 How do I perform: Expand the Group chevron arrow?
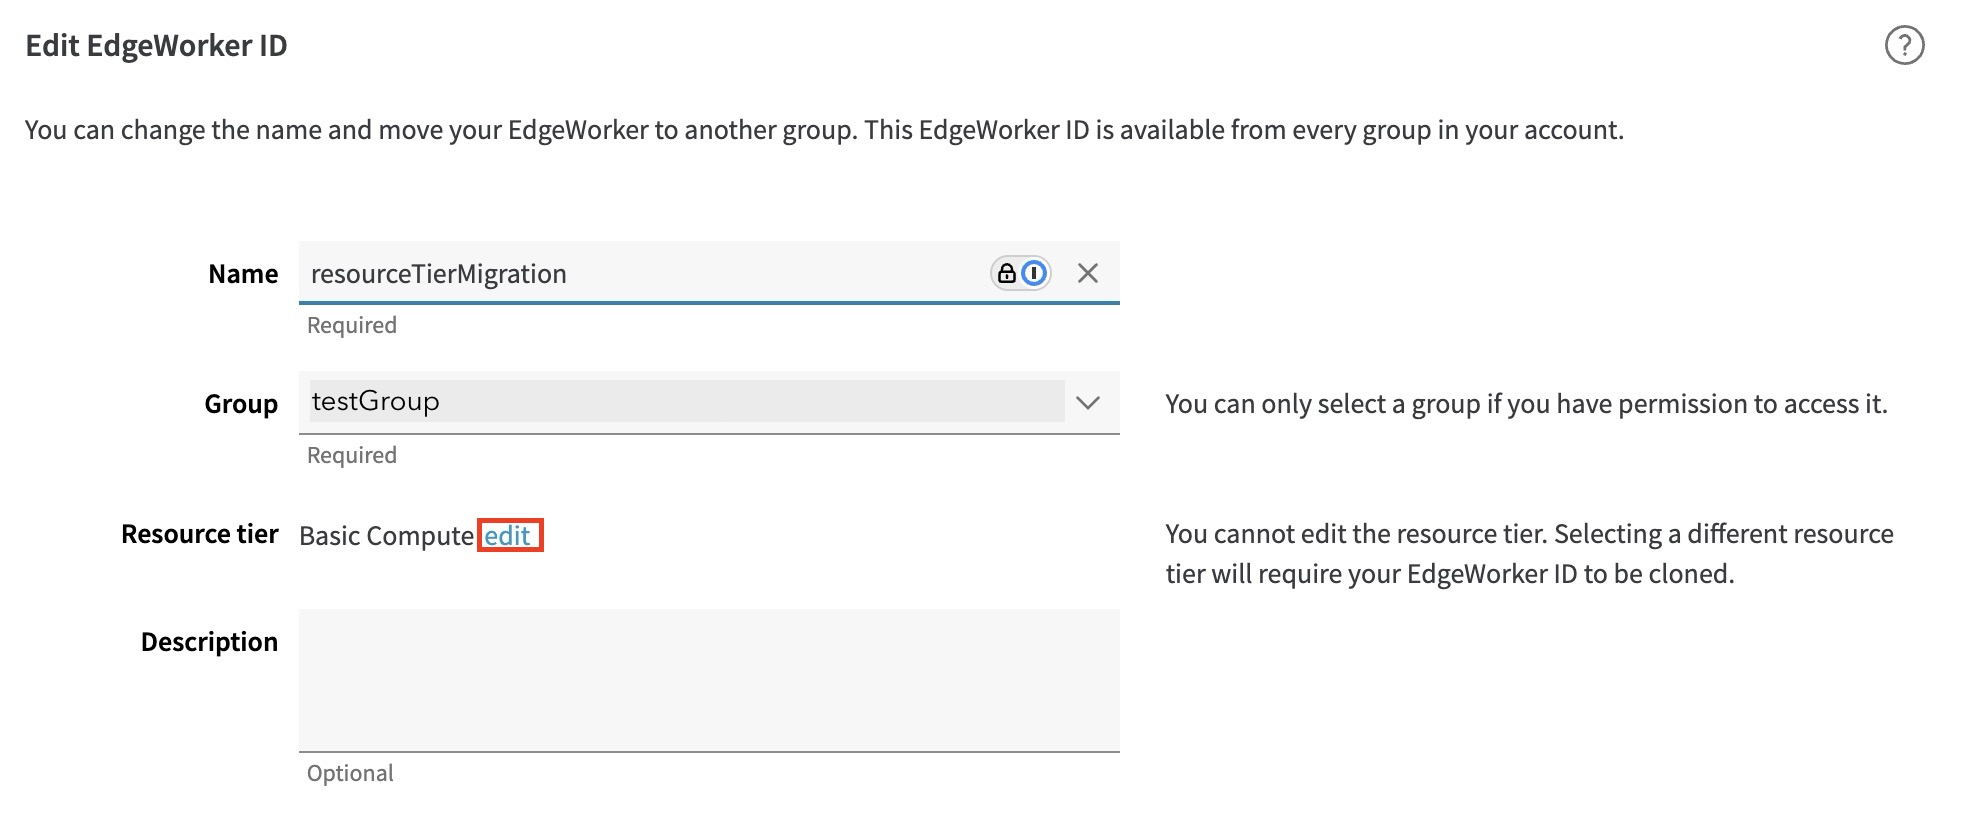pyautogui.click(x=1088, y=403)
